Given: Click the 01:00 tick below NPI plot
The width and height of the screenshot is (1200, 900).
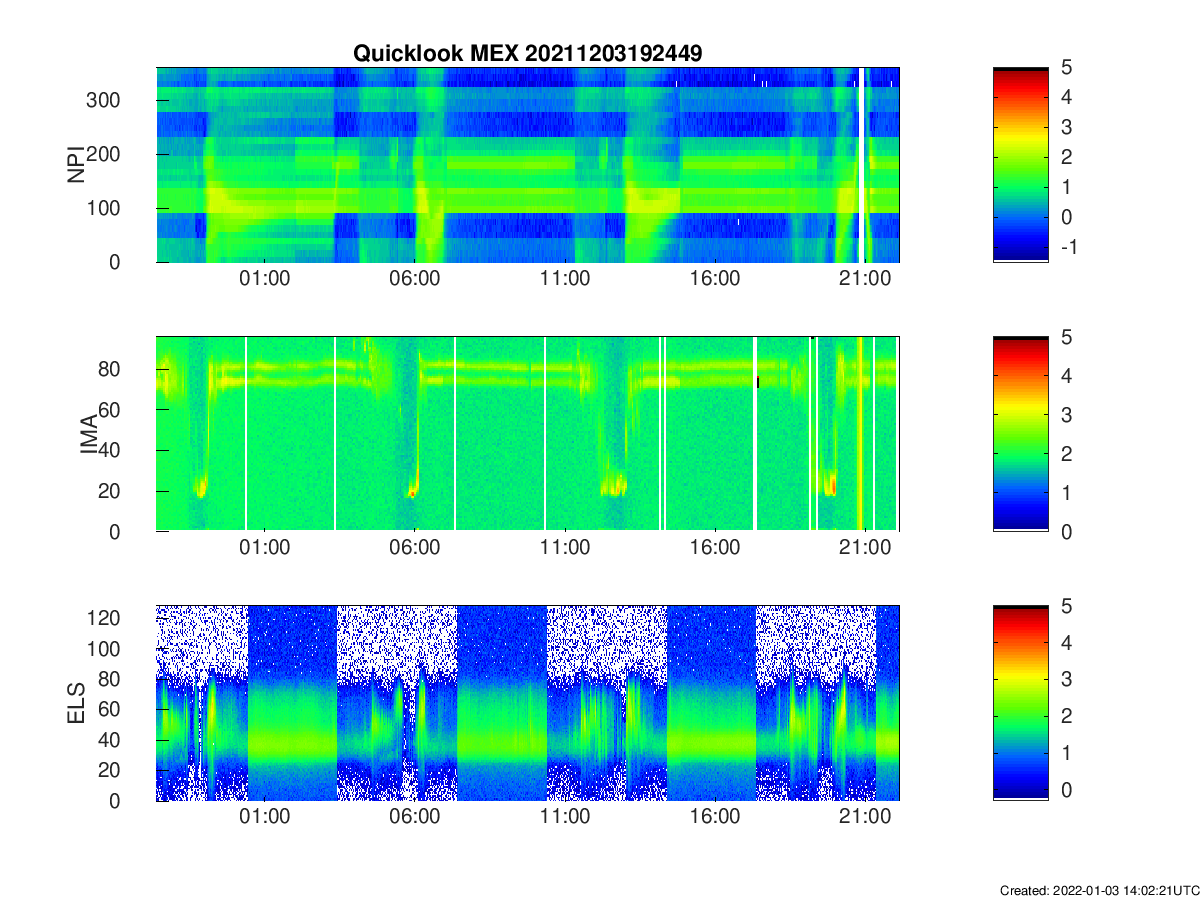Looking at the screenshot, I should point(265,279).
